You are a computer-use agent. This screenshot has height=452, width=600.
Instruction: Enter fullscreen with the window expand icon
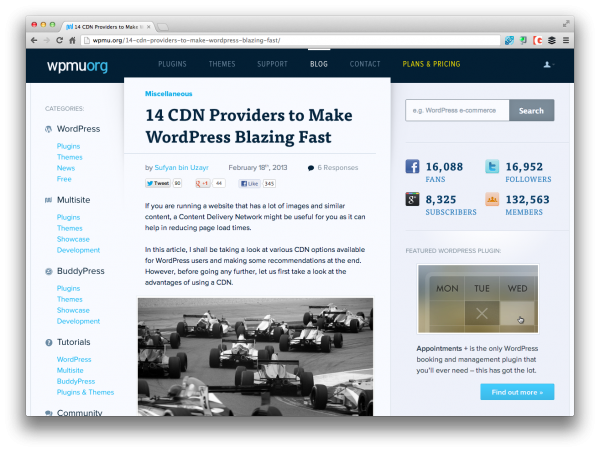tap(566, 24)
